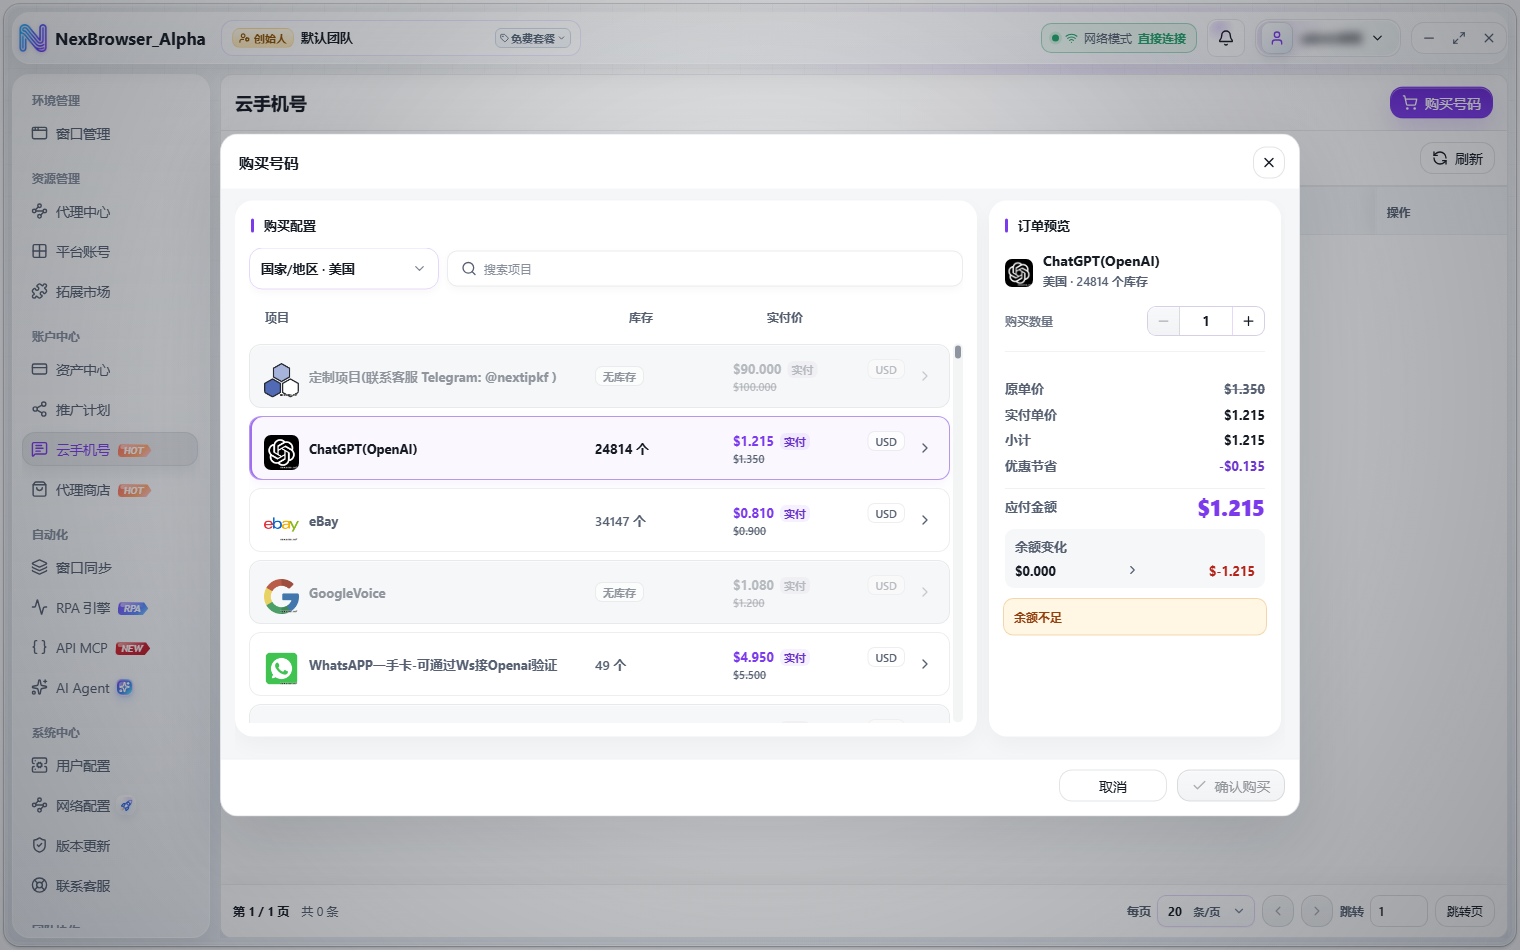Select the ChatGPT(OpenAI) project row
Screen dimensions: 1520x950
tap(599, 448)
